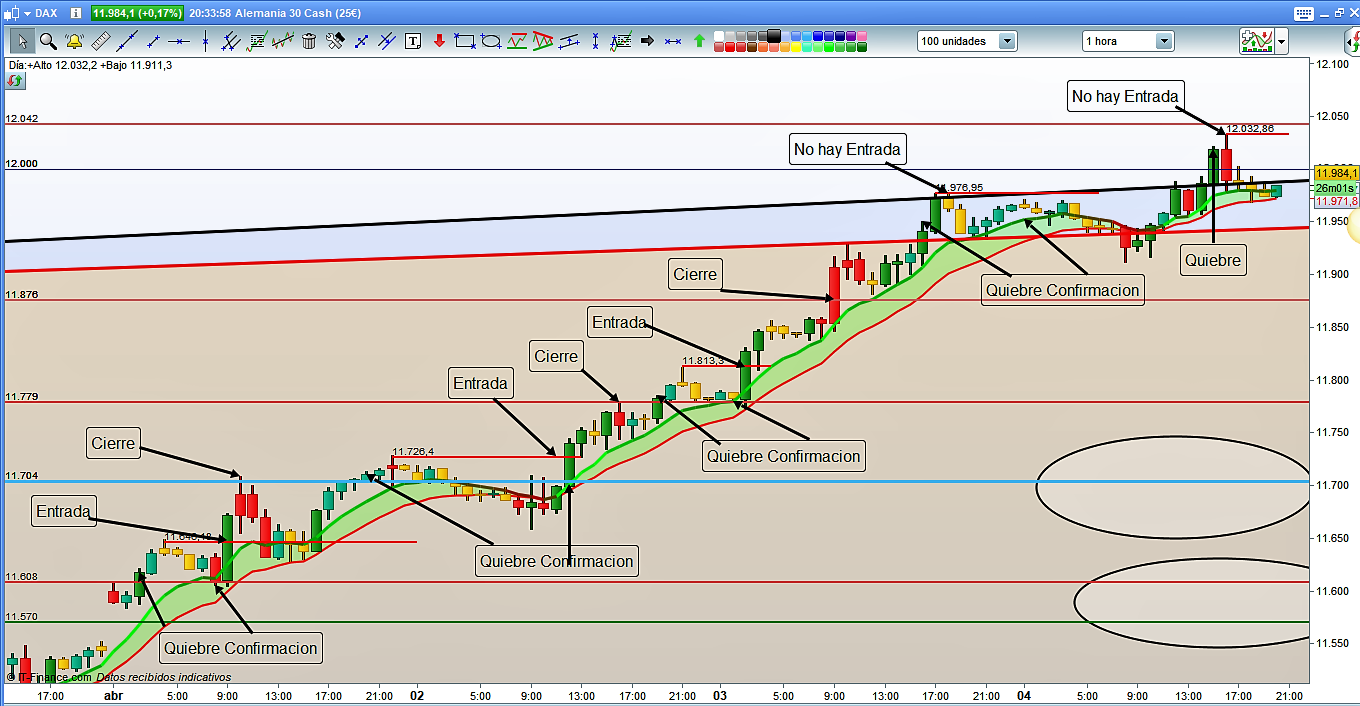The width and height of the screenshot is (1360, 706).
Task: Click the trash can delete icon
Action: click(309, 41)
